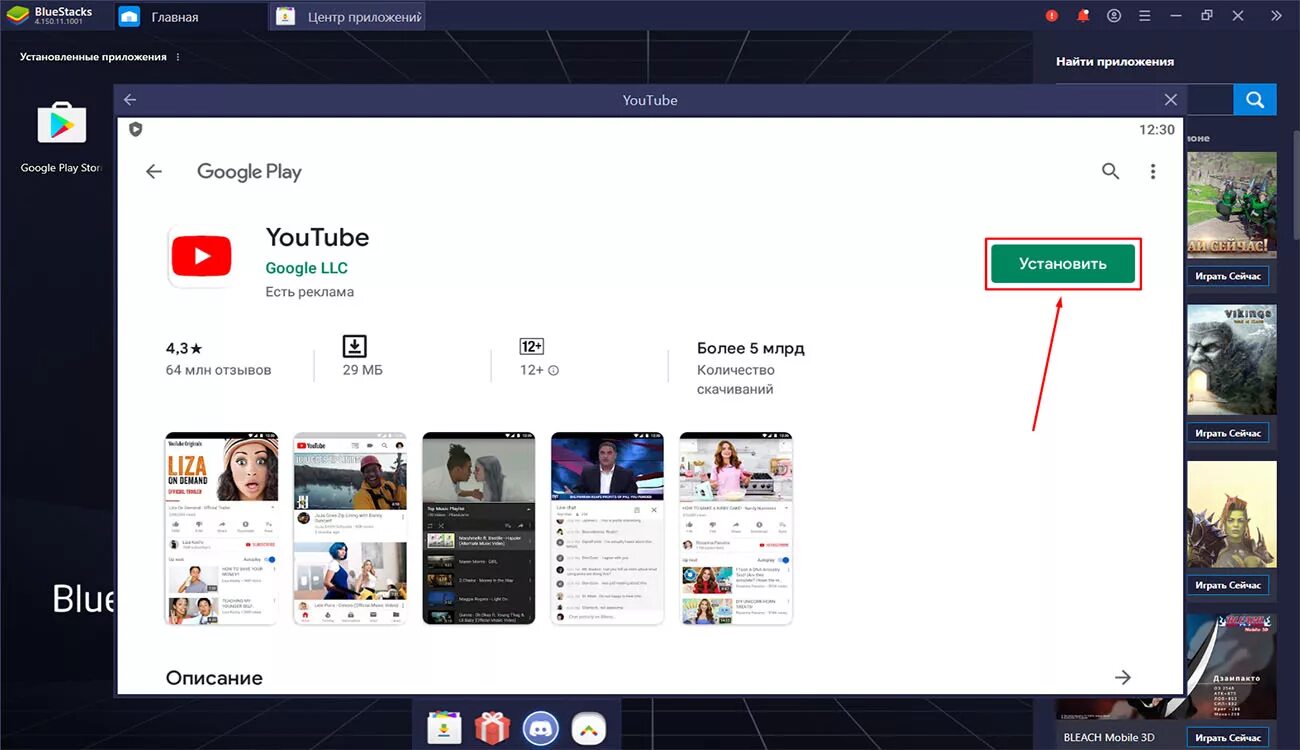Click the back arrow in the YouTube window title bar
The height and width of the screenshot is (750, 1300).
[x=130, y=100]
